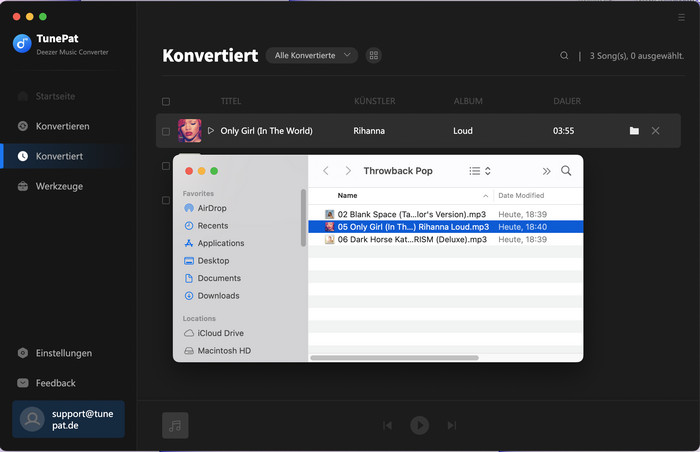This screenshot has height=452, width=700.
Task: Click the ALBUM column header
Action: (468, 101)
